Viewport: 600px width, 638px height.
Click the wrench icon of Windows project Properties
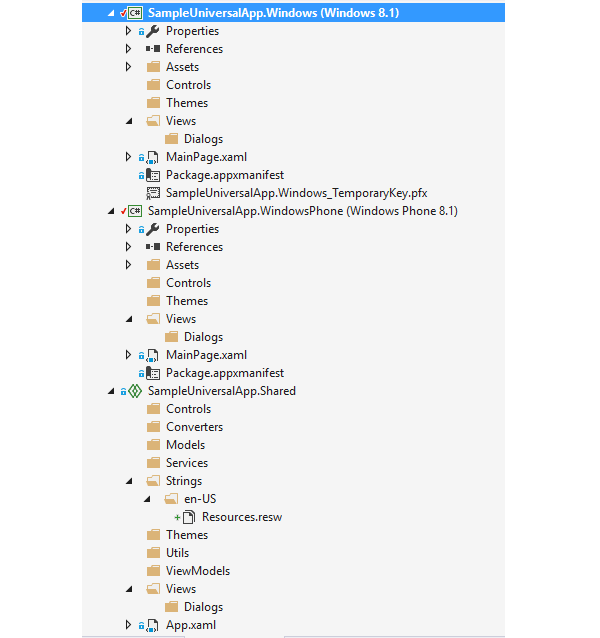click(153, 31)
